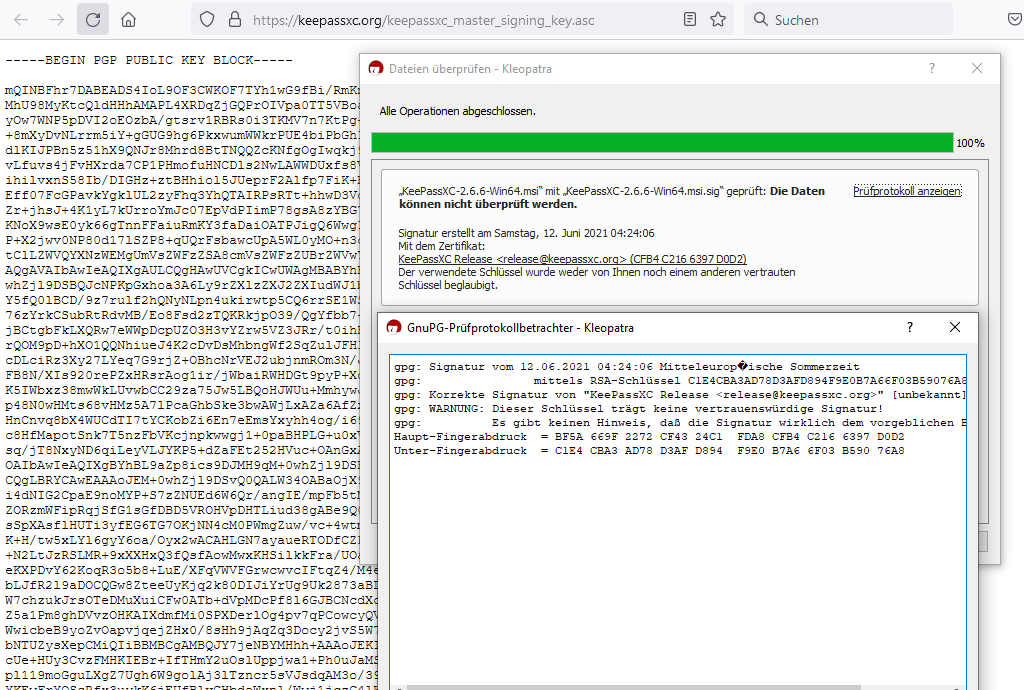Click the gpg Signatur vom 12.06.2021 line

tap(627, 367)
